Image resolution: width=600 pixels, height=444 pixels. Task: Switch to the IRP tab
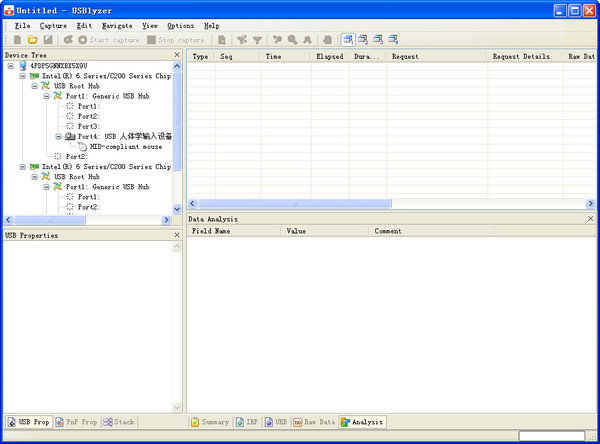(247, 422)
